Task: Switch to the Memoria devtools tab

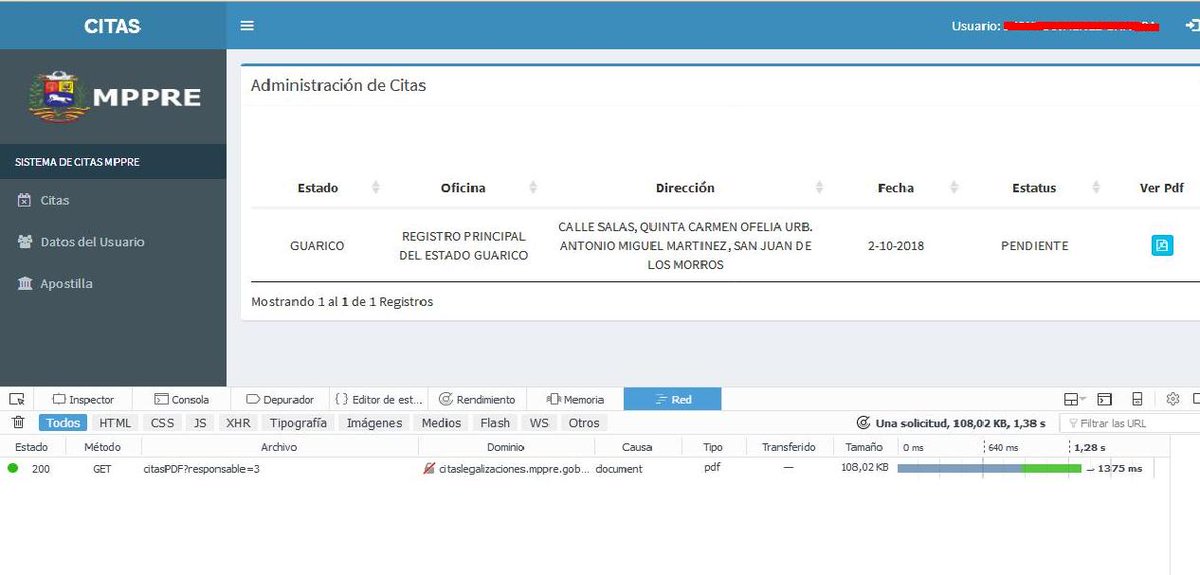Action: tap(575, 399)
